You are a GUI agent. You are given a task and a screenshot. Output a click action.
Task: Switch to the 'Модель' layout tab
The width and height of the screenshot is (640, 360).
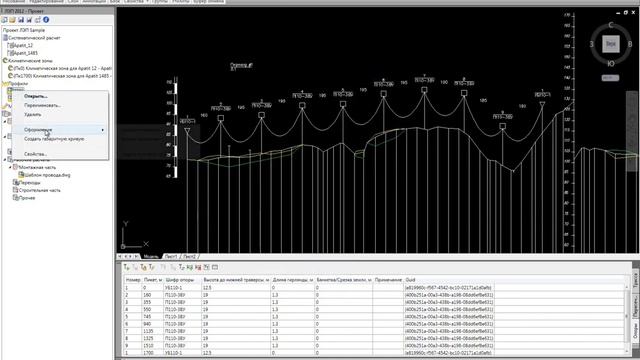151,256
